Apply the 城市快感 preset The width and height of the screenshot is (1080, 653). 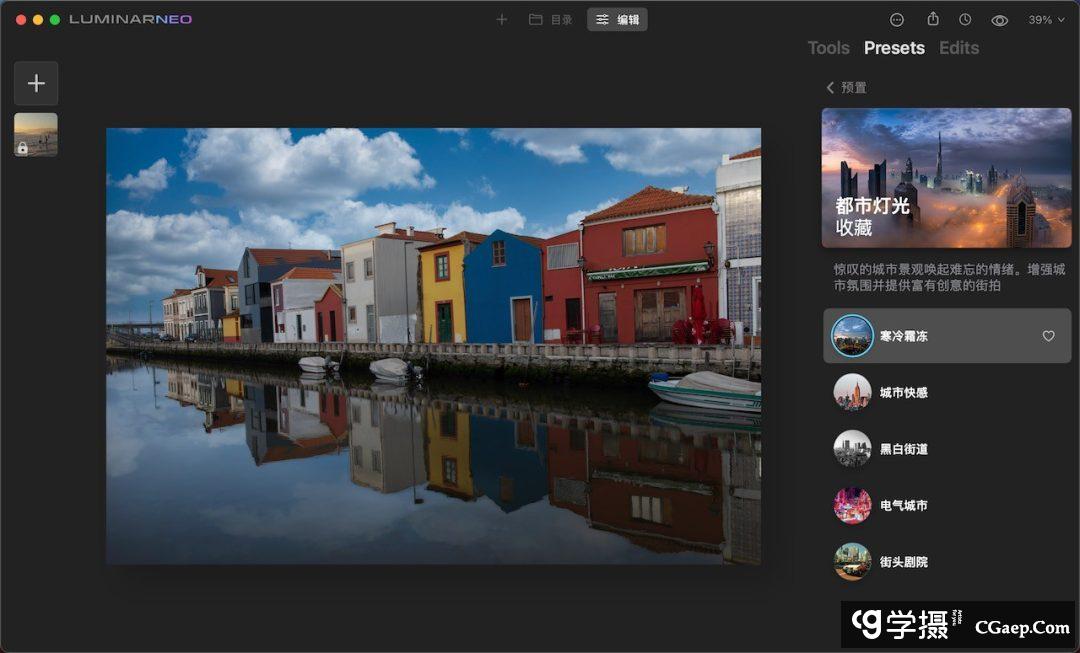pyautogui.click(x=903, y=393)
